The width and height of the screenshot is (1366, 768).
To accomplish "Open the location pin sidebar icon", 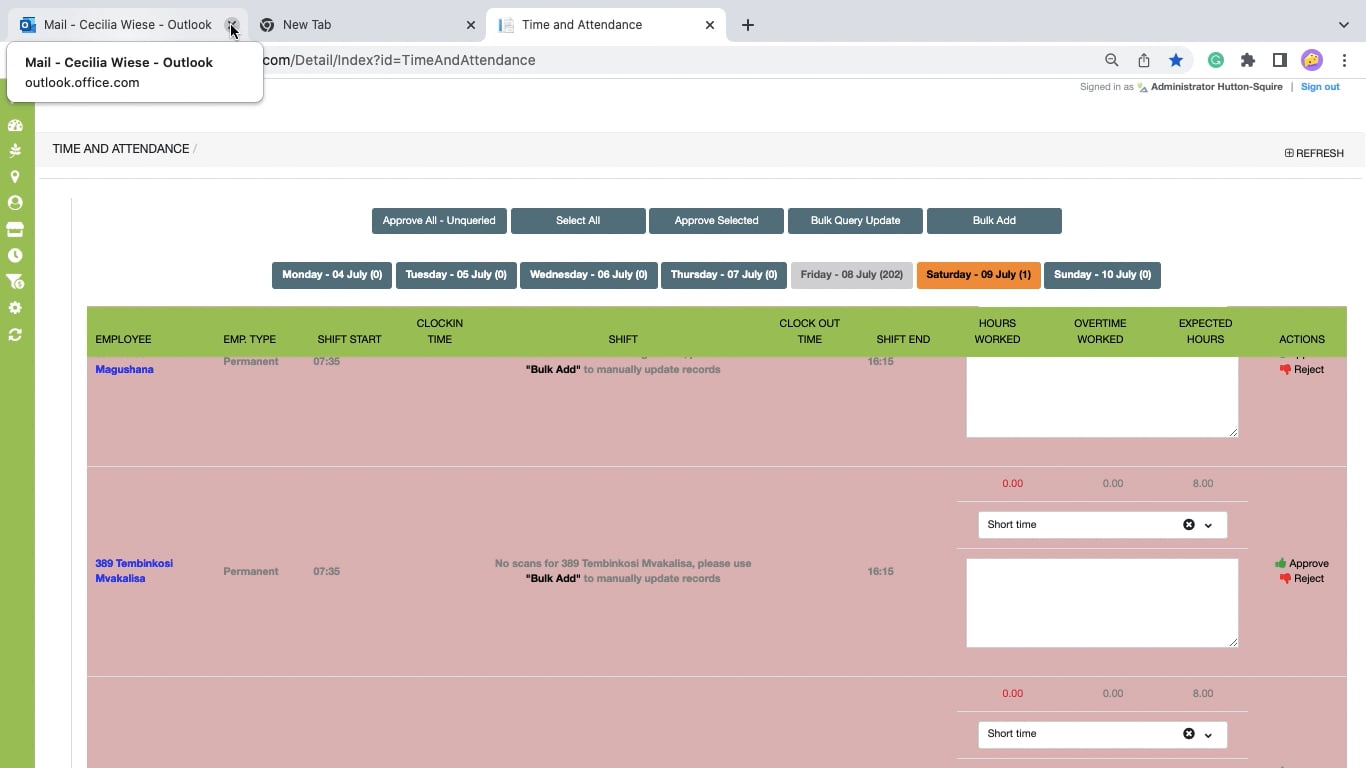I will (15, 177).
